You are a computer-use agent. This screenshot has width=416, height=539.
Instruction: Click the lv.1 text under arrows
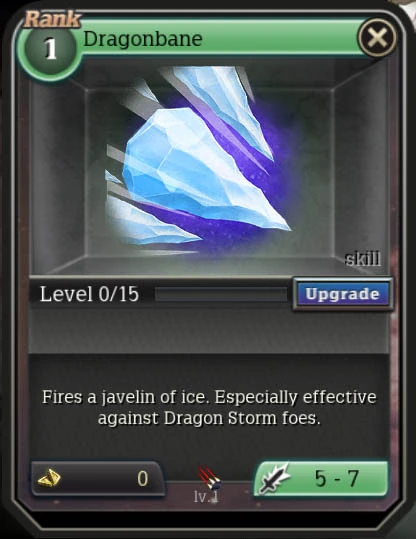[206, 497]
